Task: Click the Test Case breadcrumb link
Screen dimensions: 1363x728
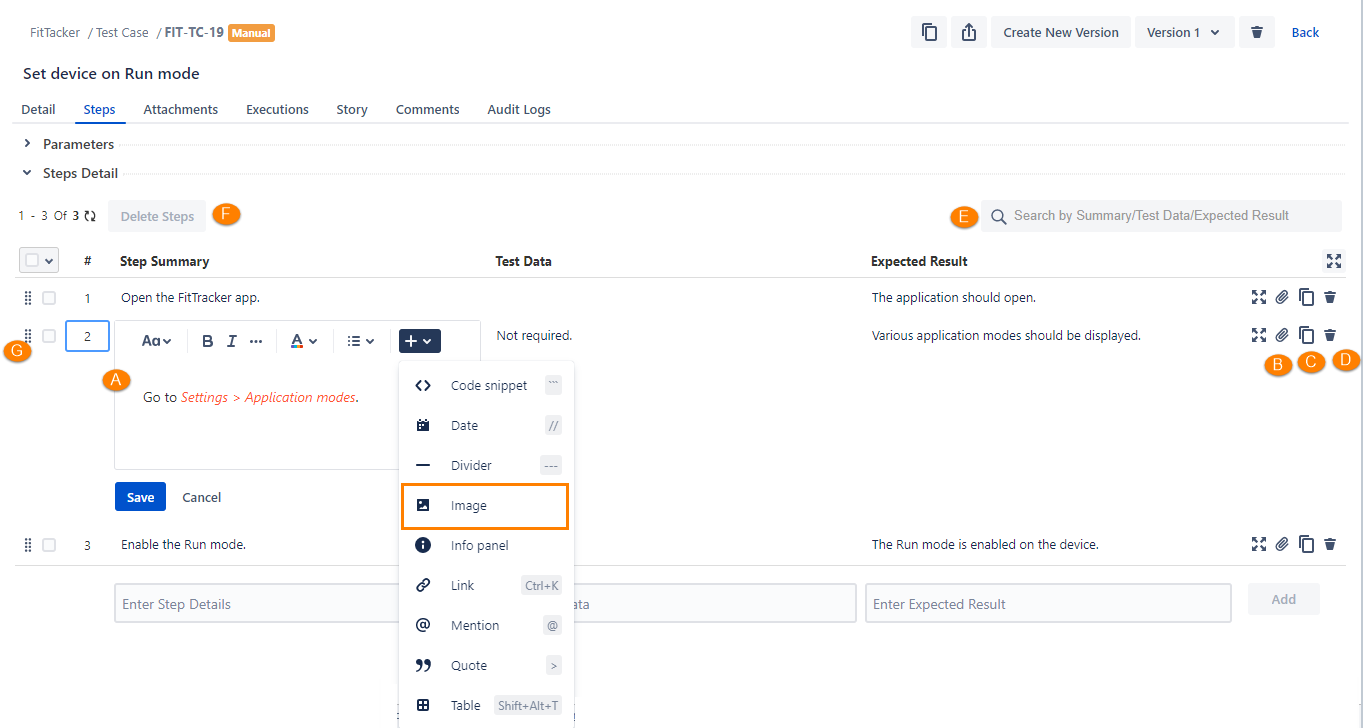Action: [122, 32]
